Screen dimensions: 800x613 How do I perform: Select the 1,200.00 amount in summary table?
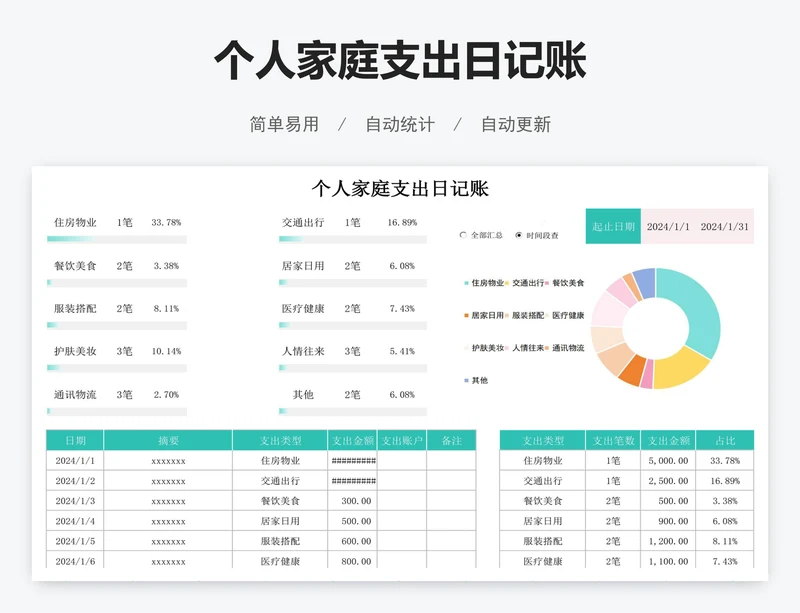coord(668,541)
